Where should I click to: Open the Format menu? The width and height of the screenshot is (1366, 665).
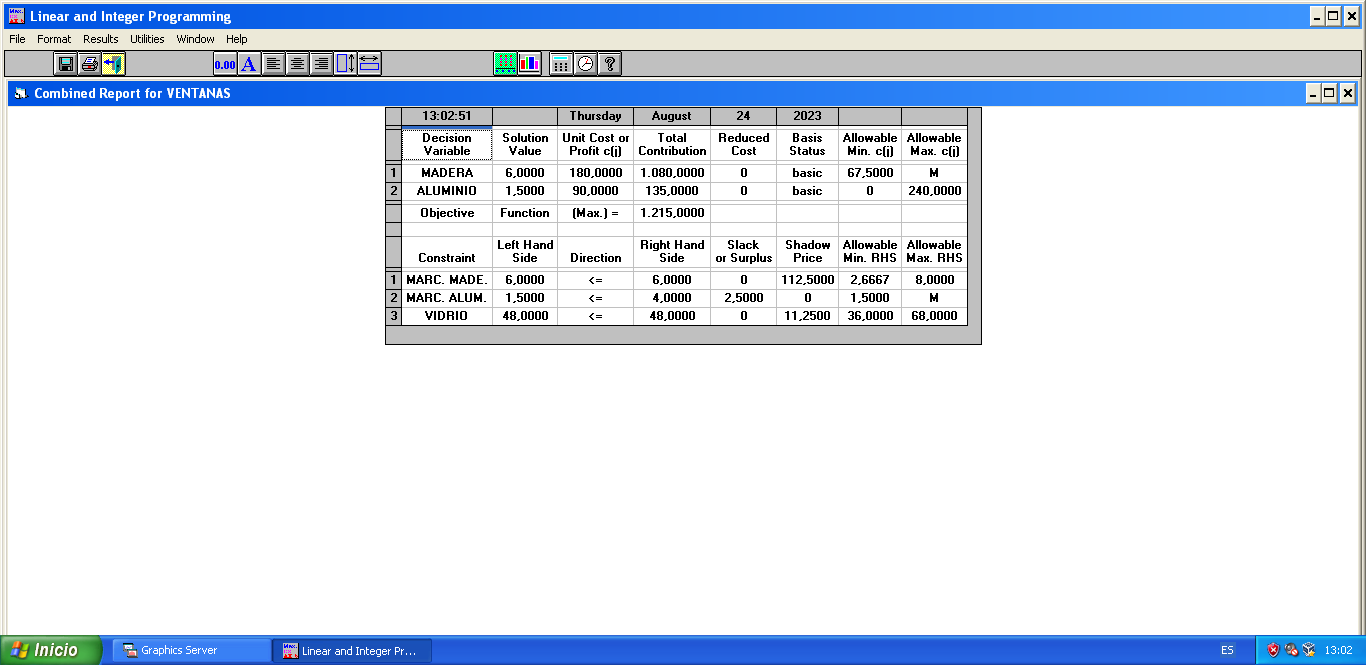54,39
